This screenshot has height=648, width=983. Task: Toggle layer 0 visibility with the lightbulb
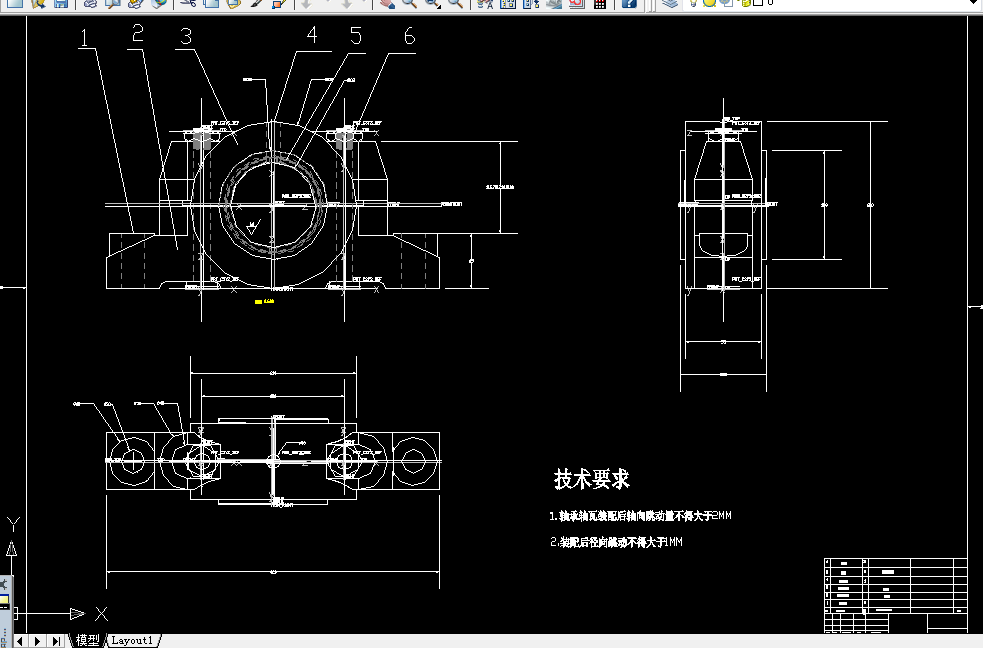[692, 7]
